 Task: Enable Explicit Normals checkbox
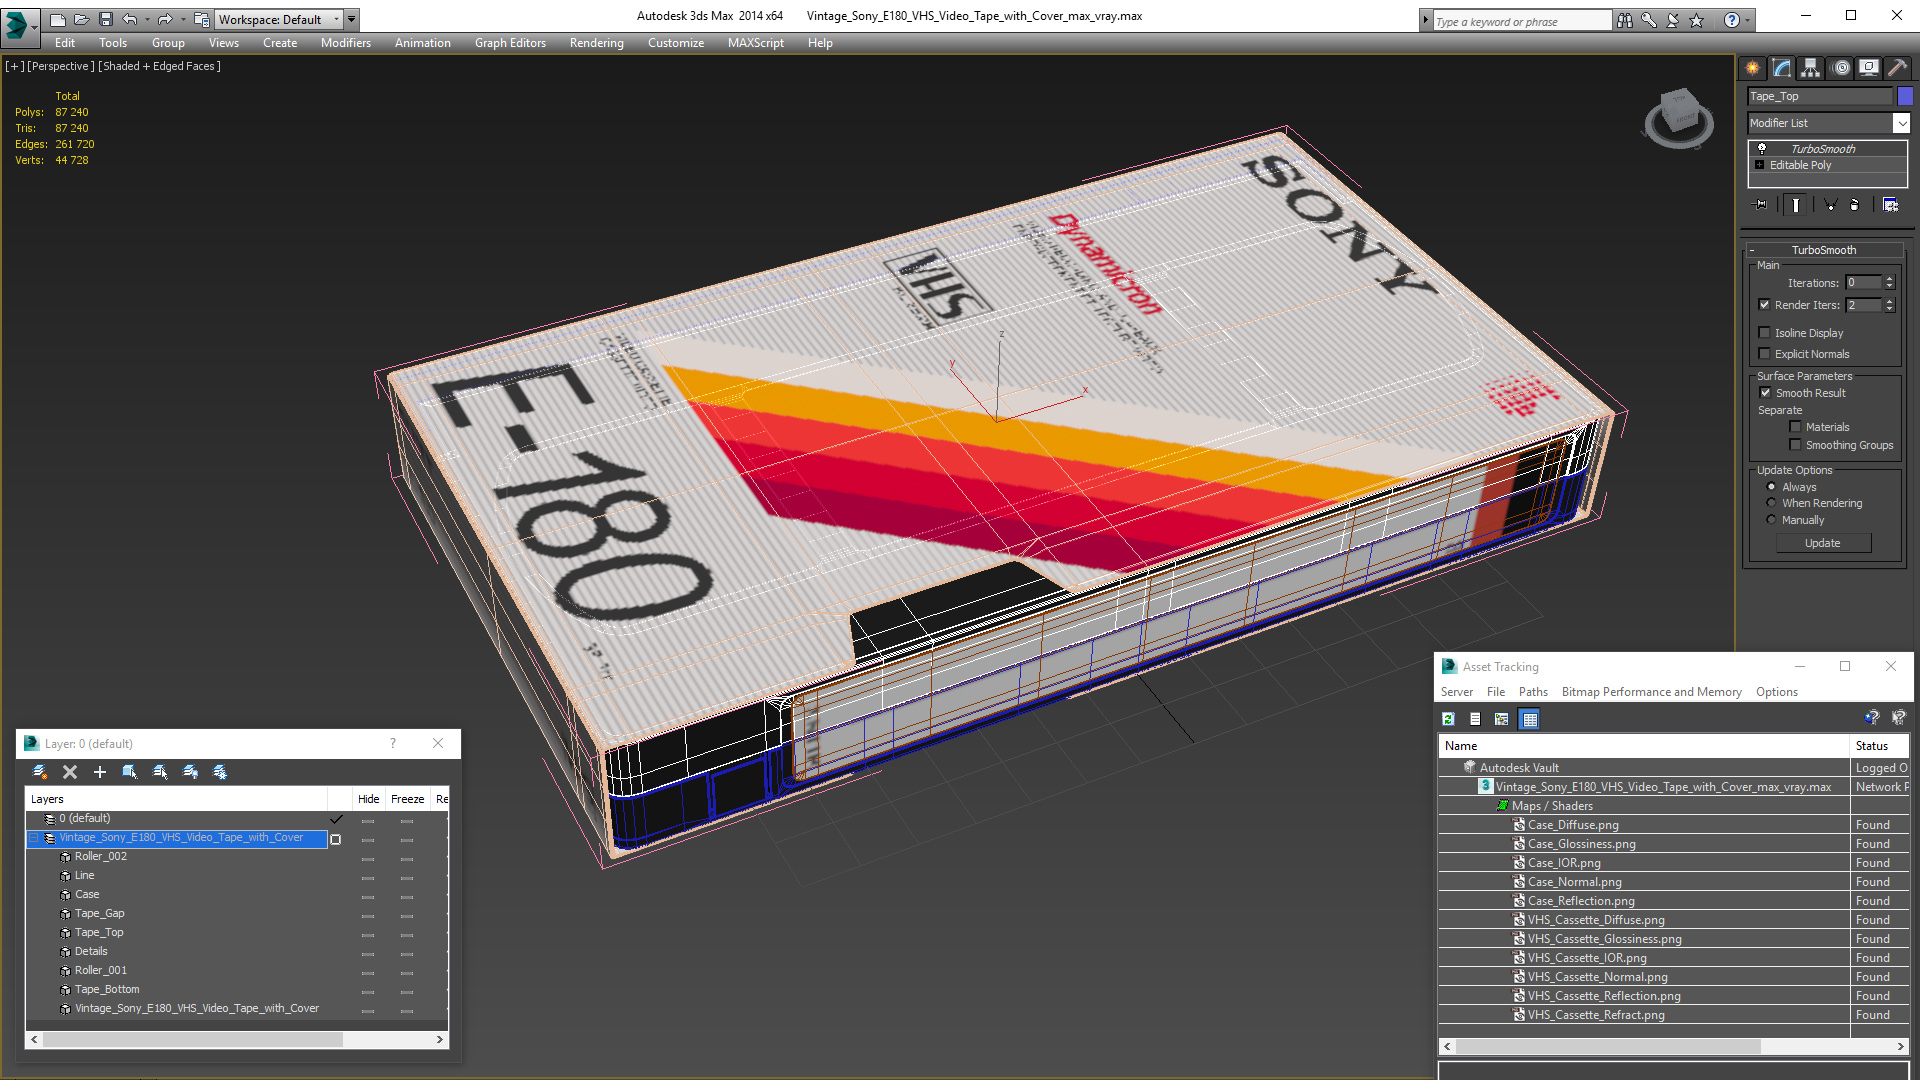point(1765,354)
